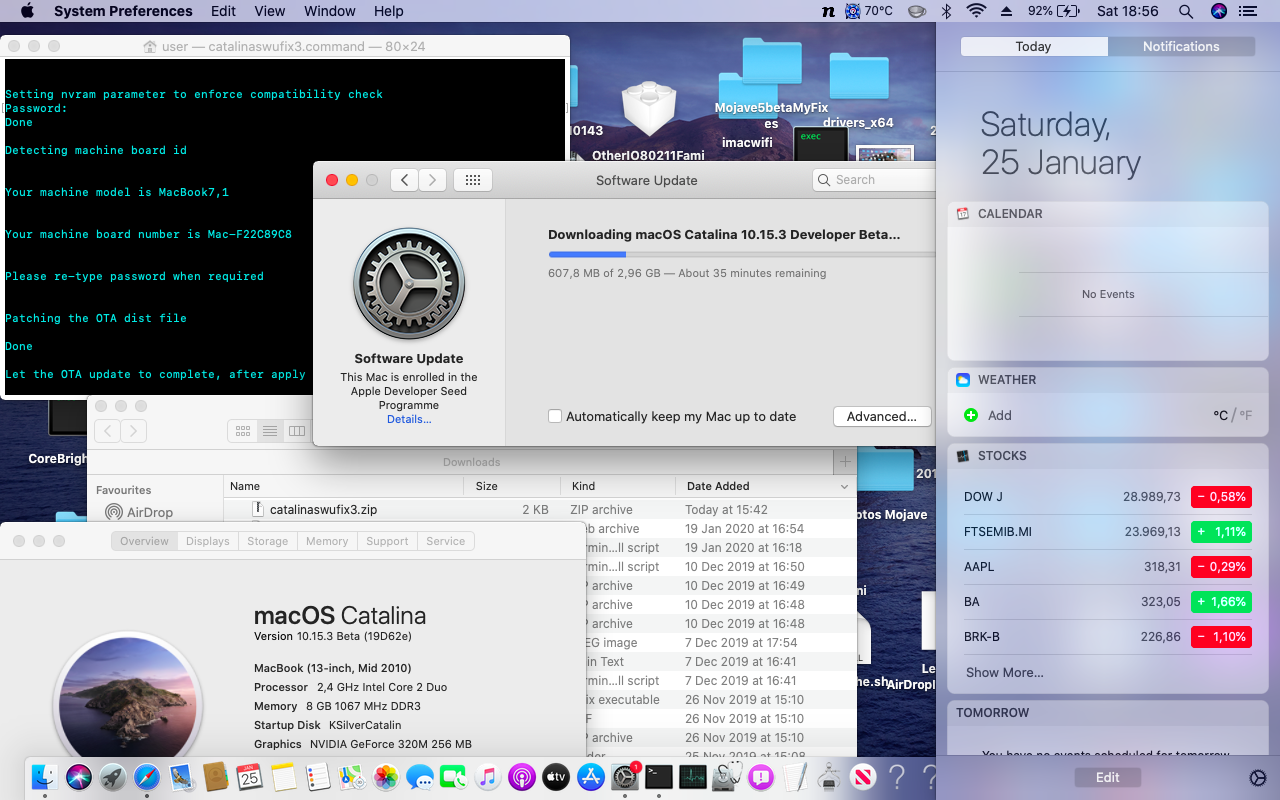Viewport: 1280px width, 800px height.
Task: Open the Details... link for seed programme
Action: pyautogui.click(x=409, y=419)
